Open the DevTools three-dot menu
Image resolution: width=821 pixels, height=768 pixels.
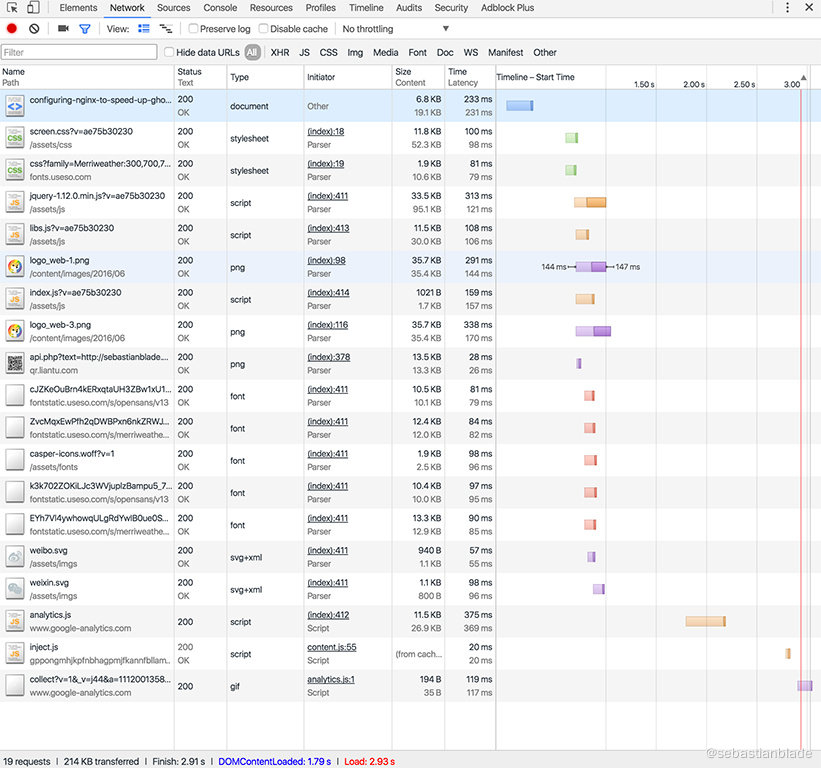787,8
